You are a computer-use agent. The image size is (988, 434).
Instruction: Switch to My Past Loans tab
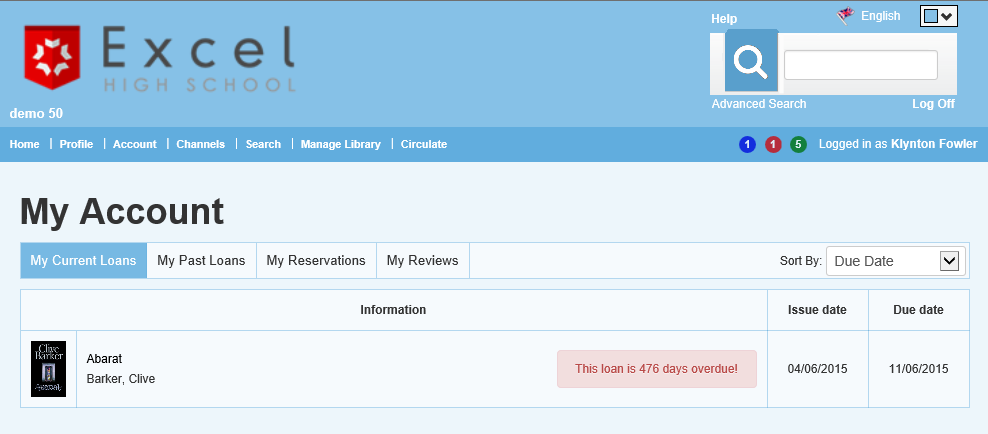point(201,261)
